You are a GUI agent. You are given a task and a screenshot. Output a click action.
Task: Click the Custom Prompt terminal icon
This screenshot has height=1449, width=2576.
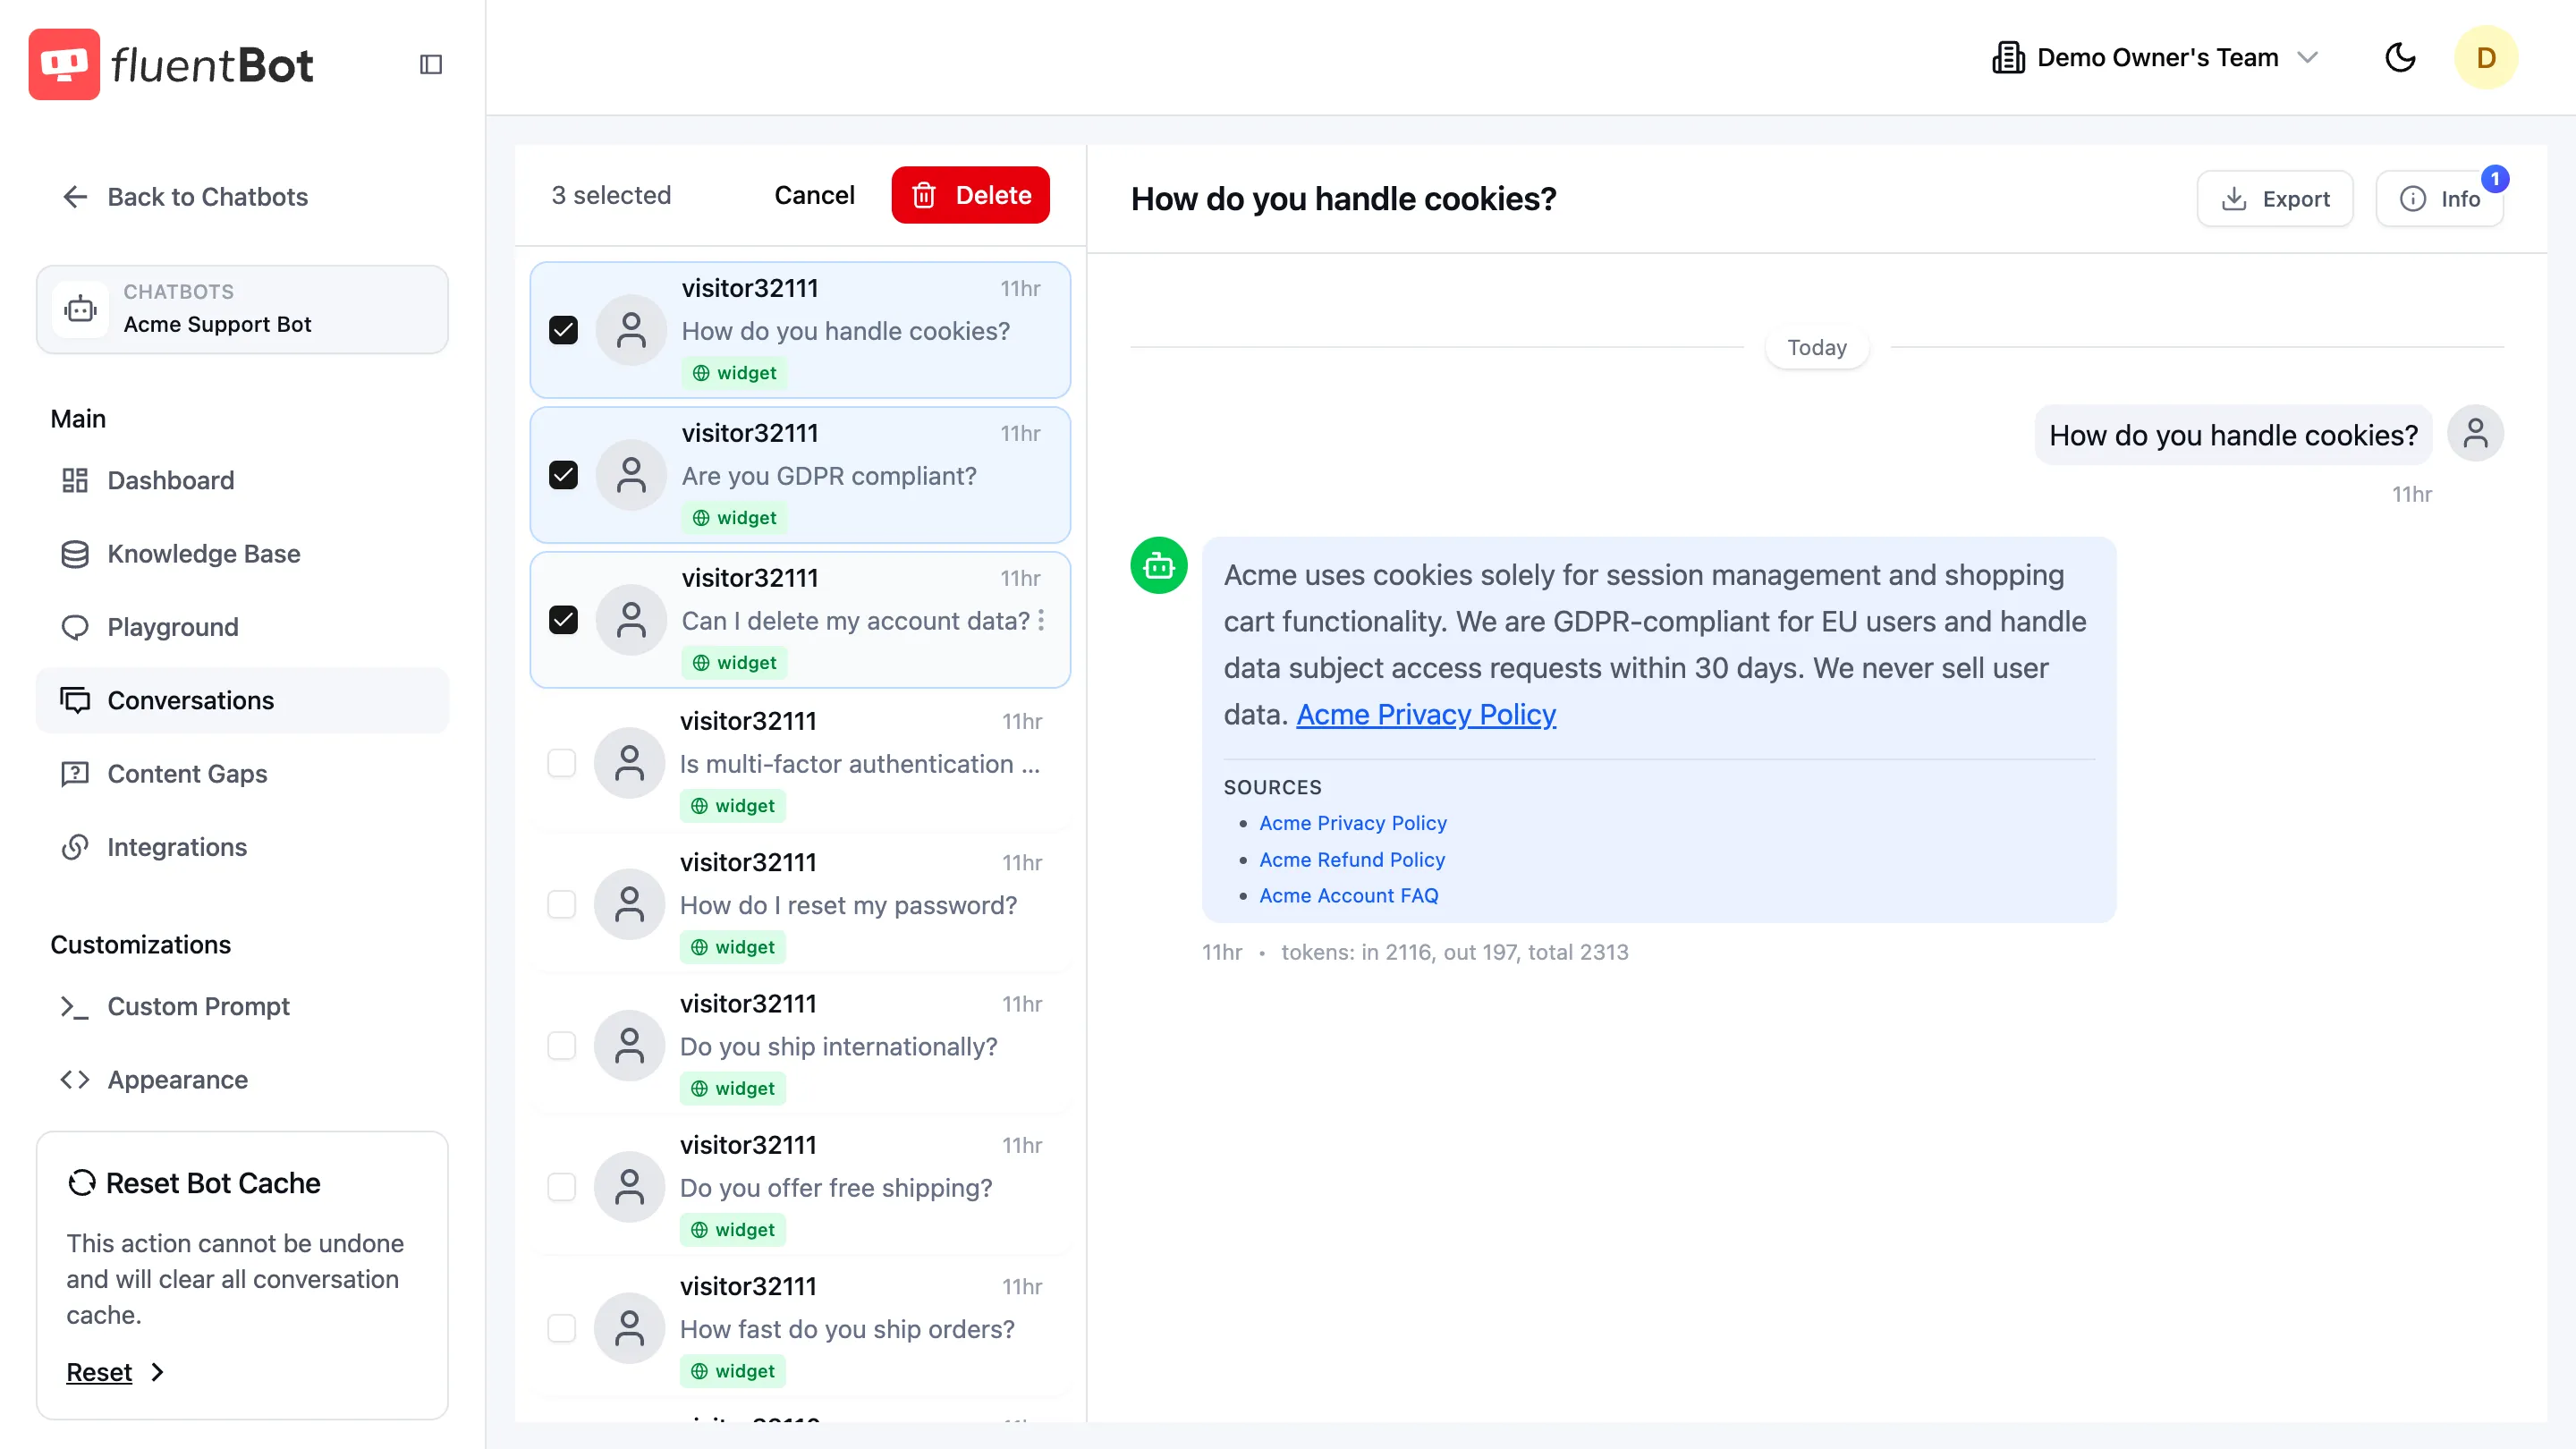tap(75, 1006)
